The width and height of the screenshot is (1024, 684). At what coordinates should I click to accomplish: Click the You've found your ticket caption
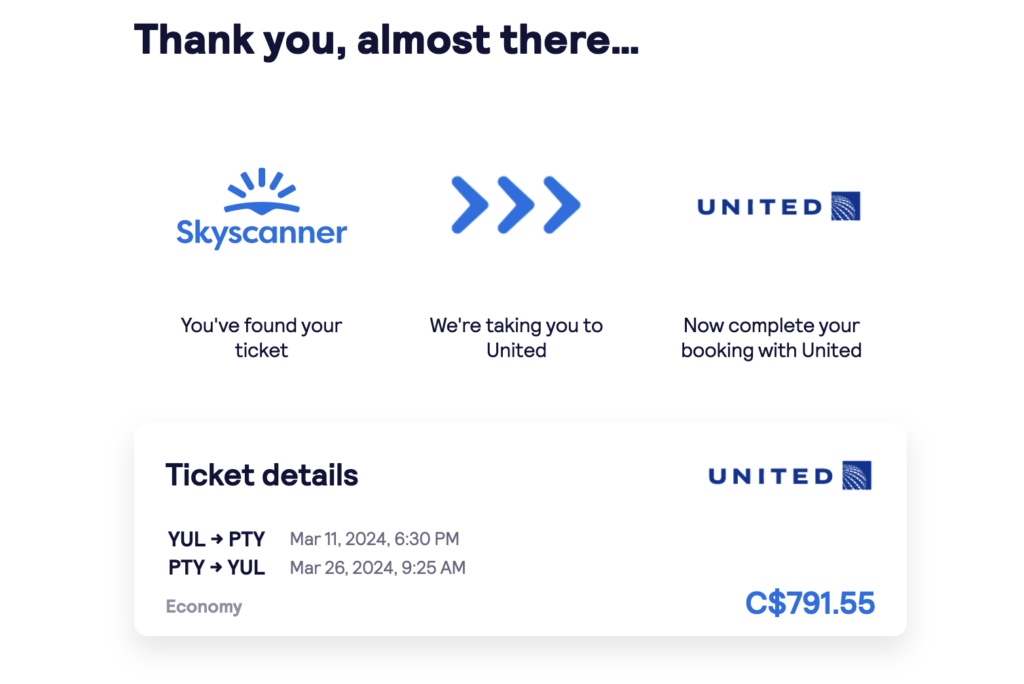(260, 338)
